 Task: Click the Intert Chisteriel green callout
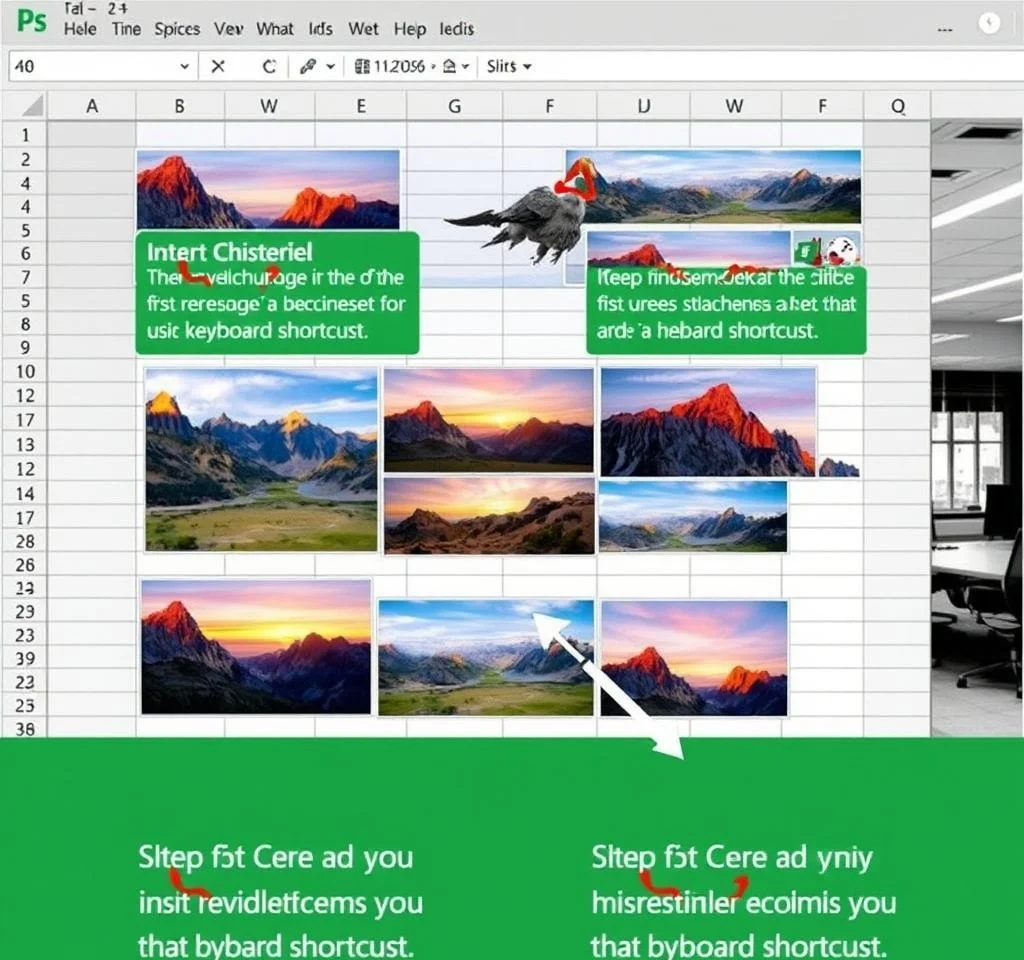click(x=276, y=292)
